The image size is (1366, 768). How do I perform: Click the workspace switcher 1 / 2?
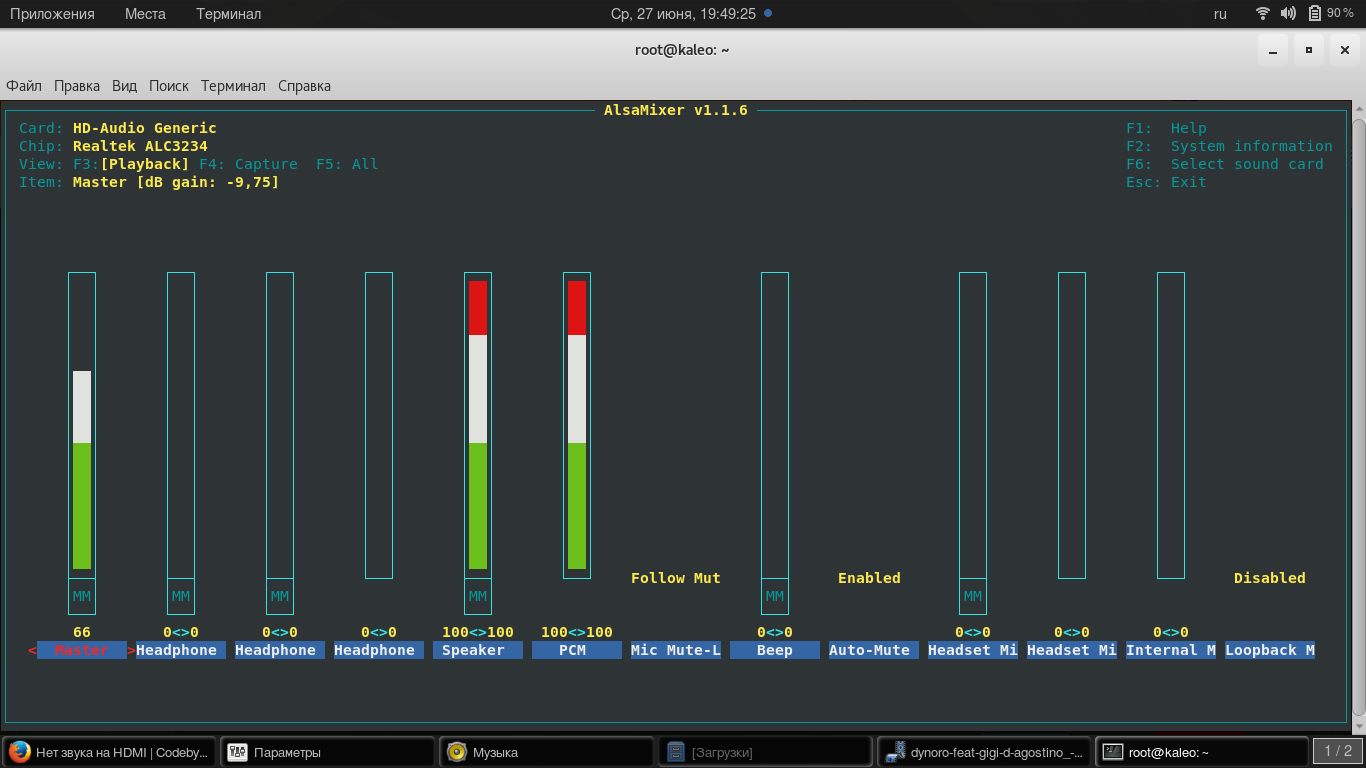click(x=1338, y=751)
